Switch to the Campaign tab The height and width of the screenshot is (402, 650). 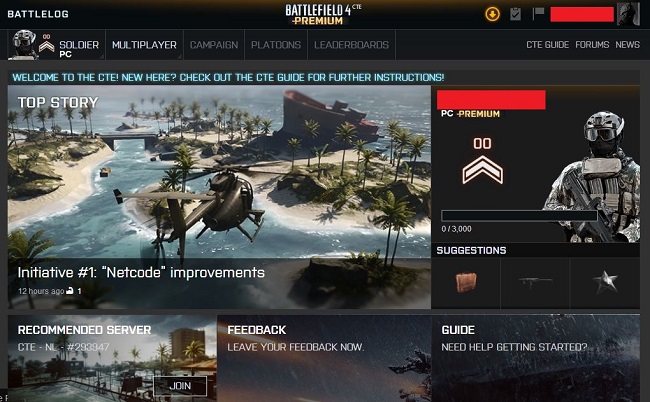point(214,45)
